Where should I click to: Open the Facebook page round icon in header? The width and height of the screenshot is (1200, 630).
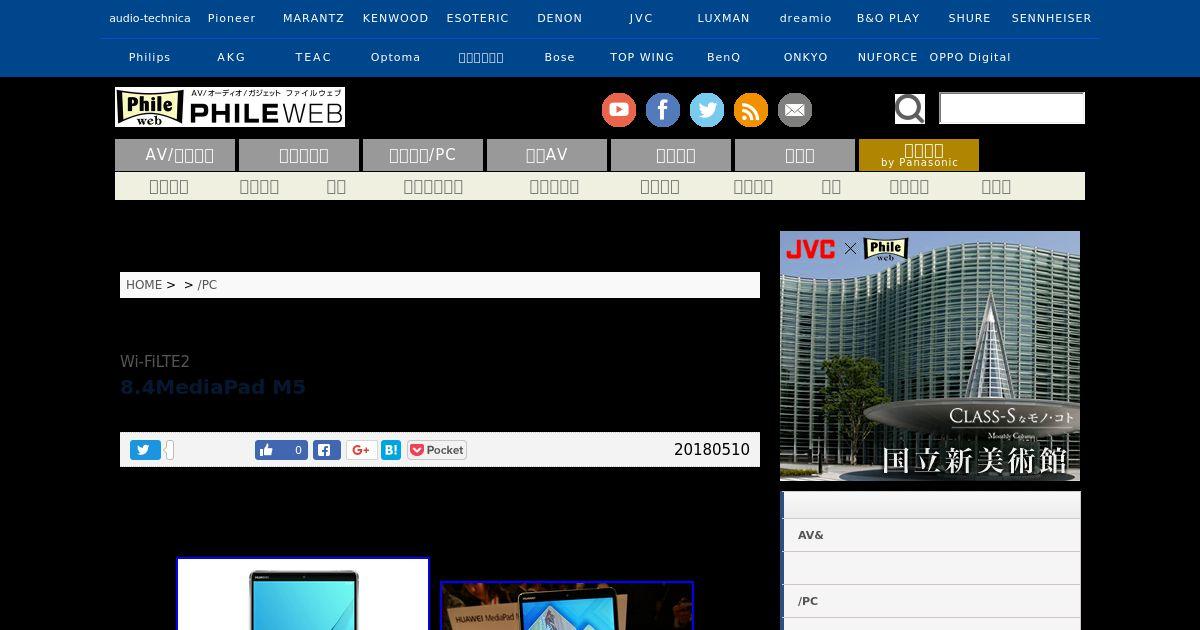coord(663,110)
